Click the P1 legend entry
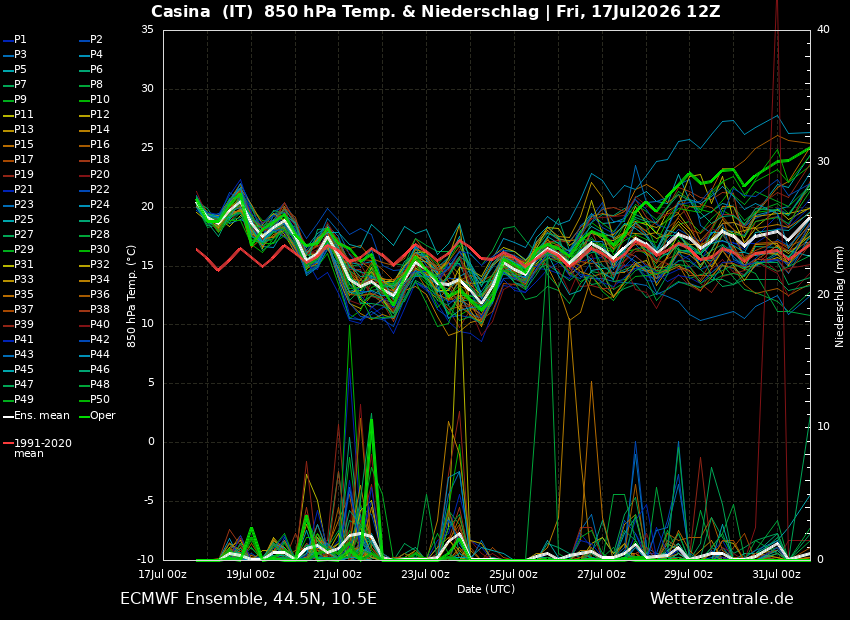The height and width of the screenshot is (620, 850). (x=15, y=40)
